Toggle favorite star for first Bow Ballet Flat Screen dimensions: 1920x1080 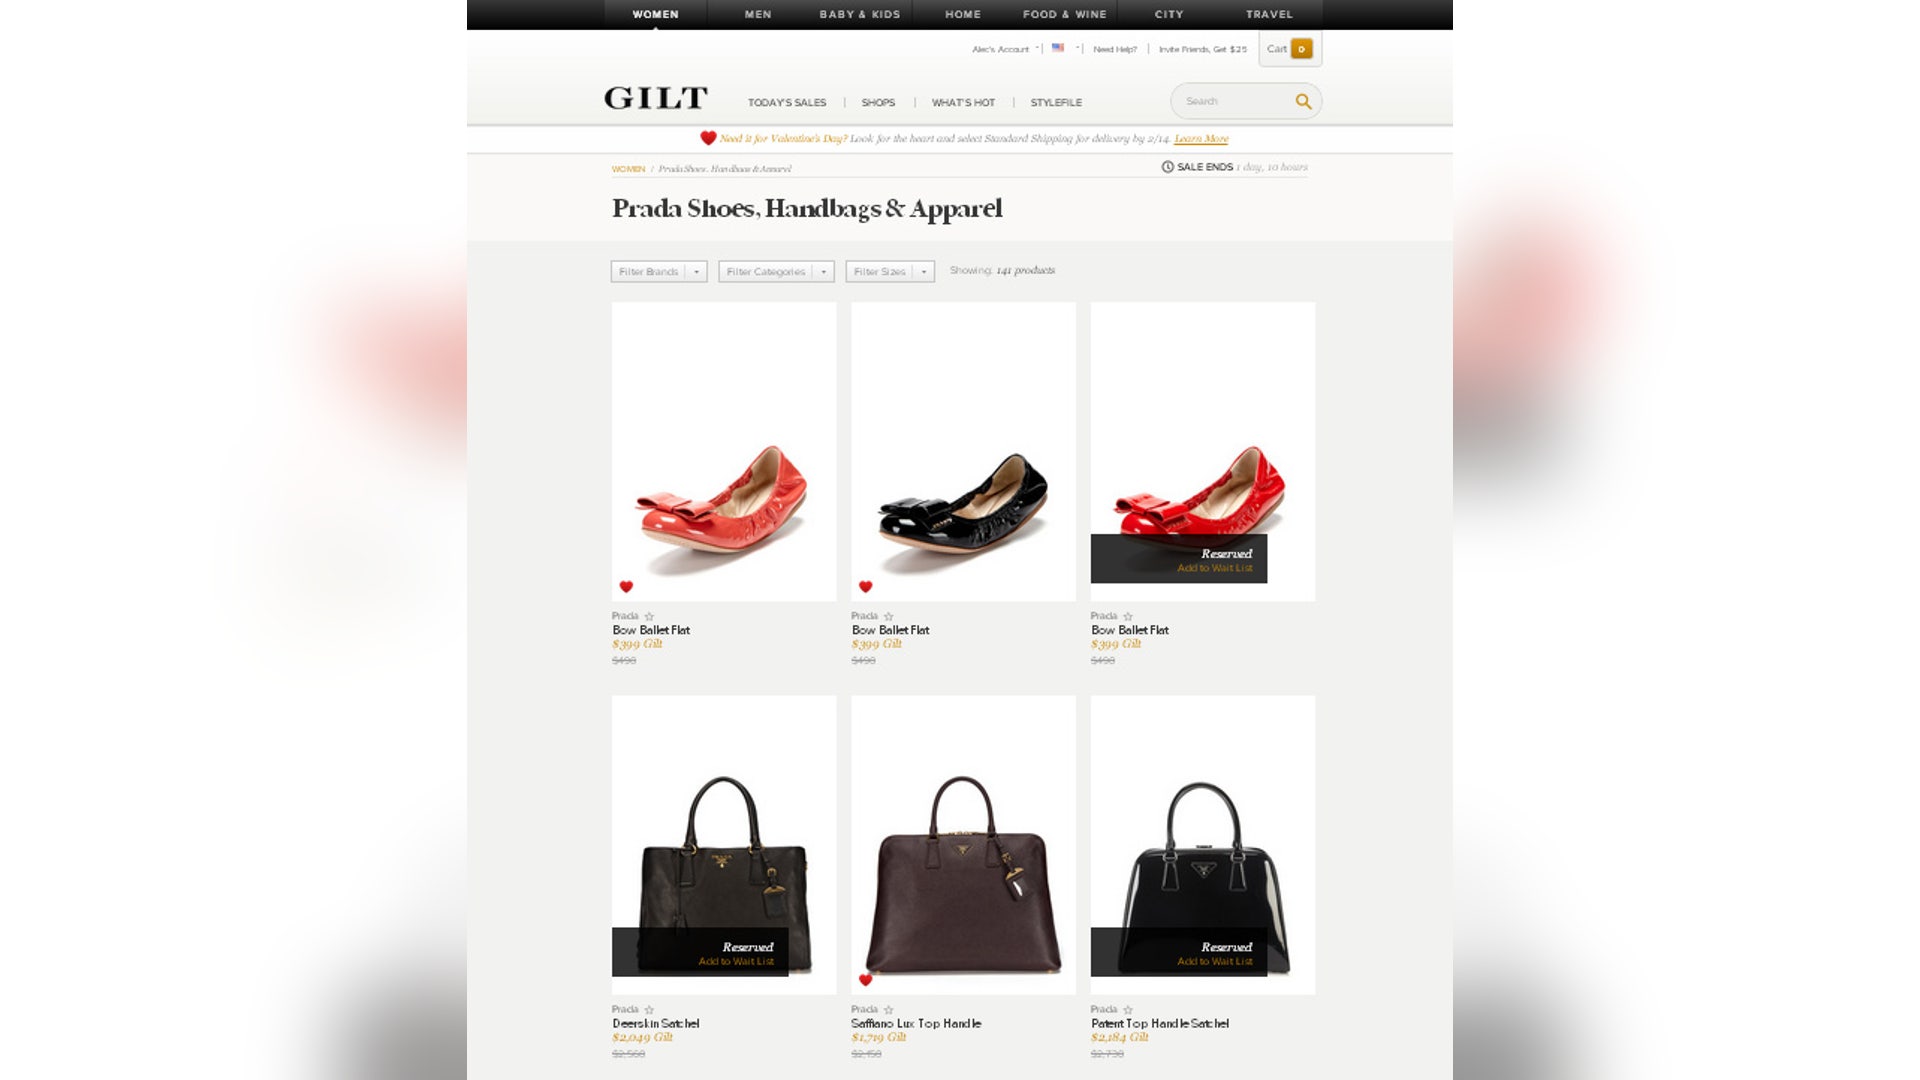click(x=649, y=616)
